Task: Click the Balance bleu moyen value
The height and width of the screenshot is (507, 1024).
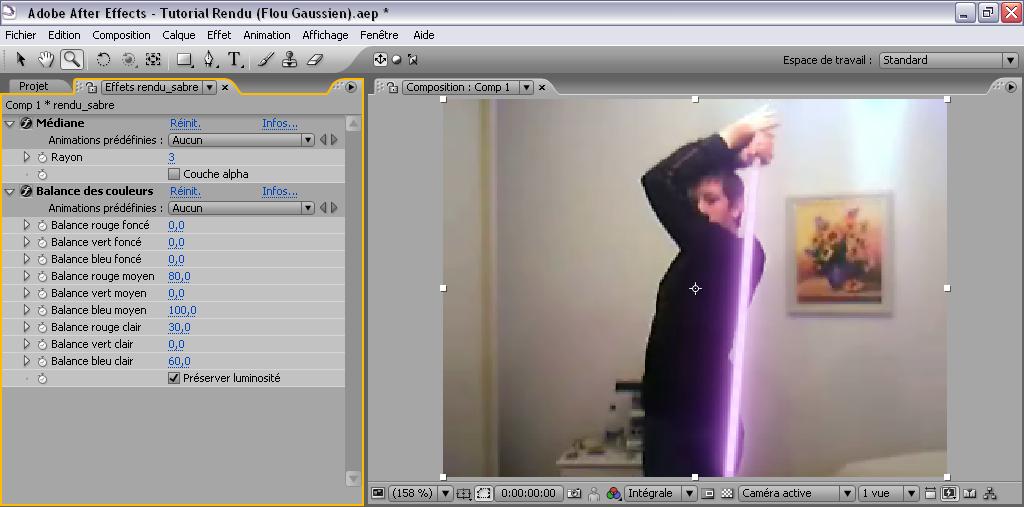Action: (x=182, y=310)
